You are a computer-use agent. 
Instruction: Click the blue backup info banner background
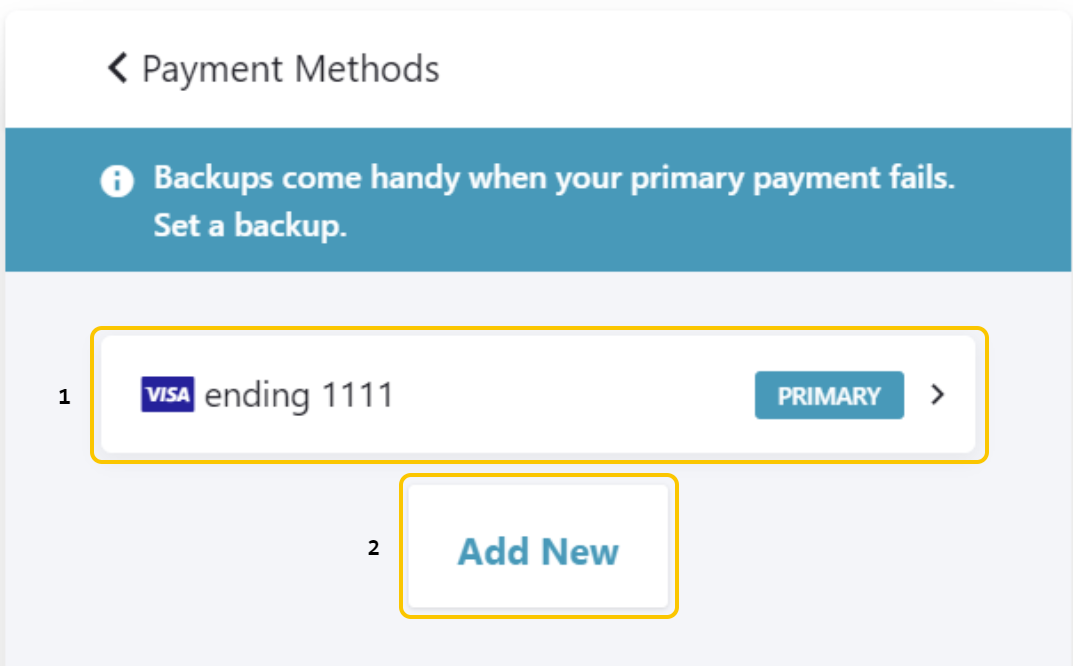pos(538,200)
